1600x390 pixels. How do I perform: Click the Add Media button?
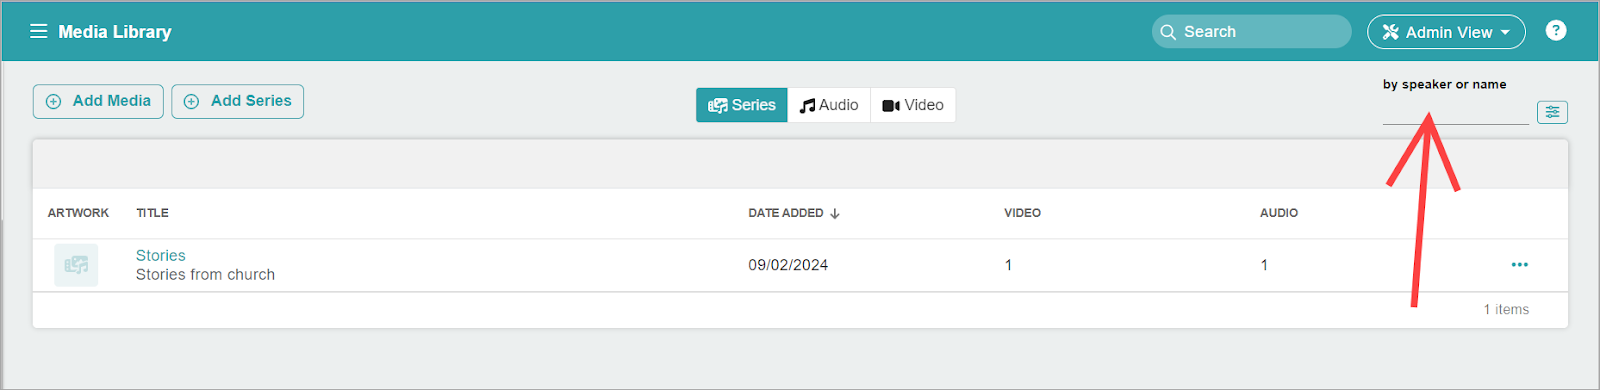(98, 101)
